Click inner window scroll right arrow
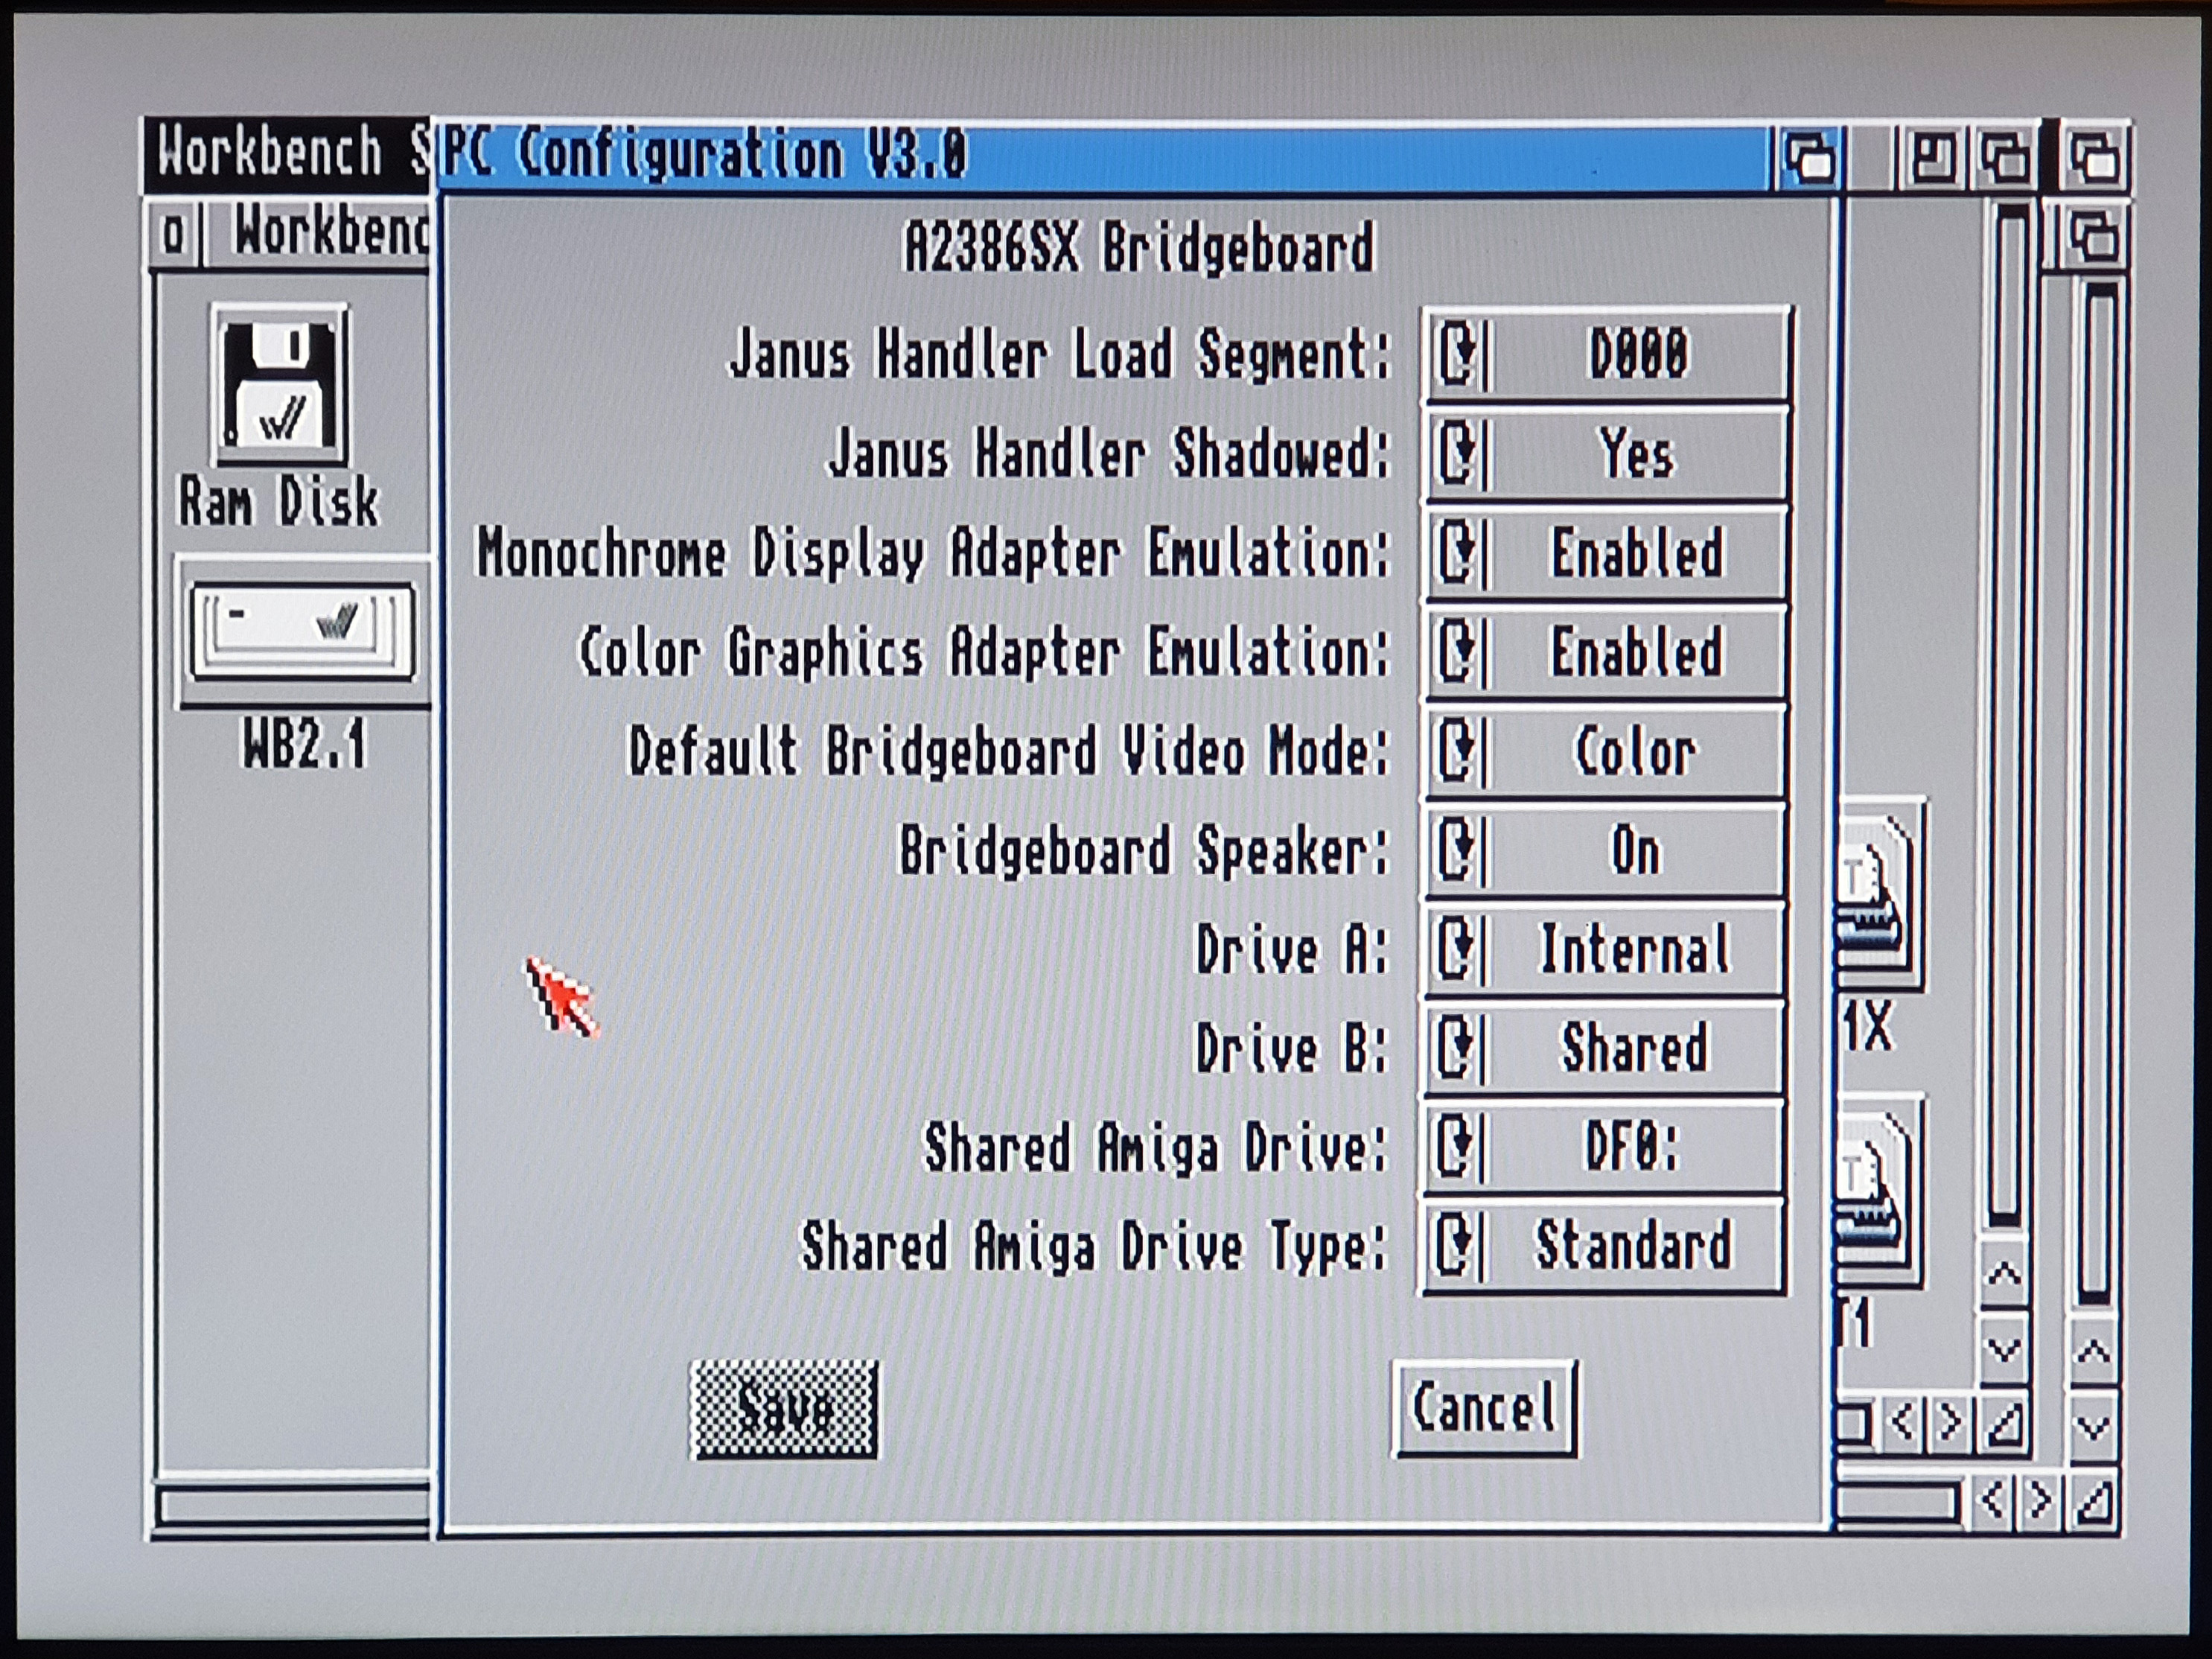The image size is (2212, 1659). click(x=1949, y=1421)
